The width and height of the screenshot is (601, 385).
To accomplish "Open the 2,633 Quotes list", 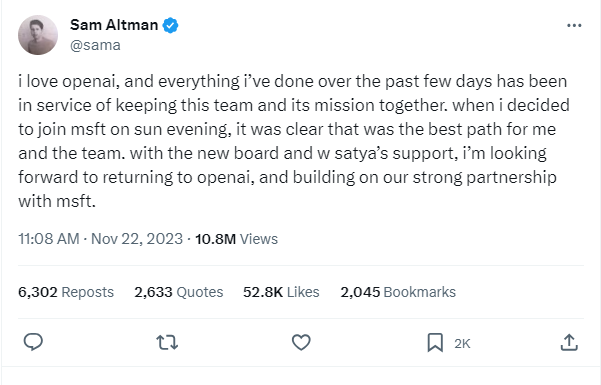I will 179,292.
